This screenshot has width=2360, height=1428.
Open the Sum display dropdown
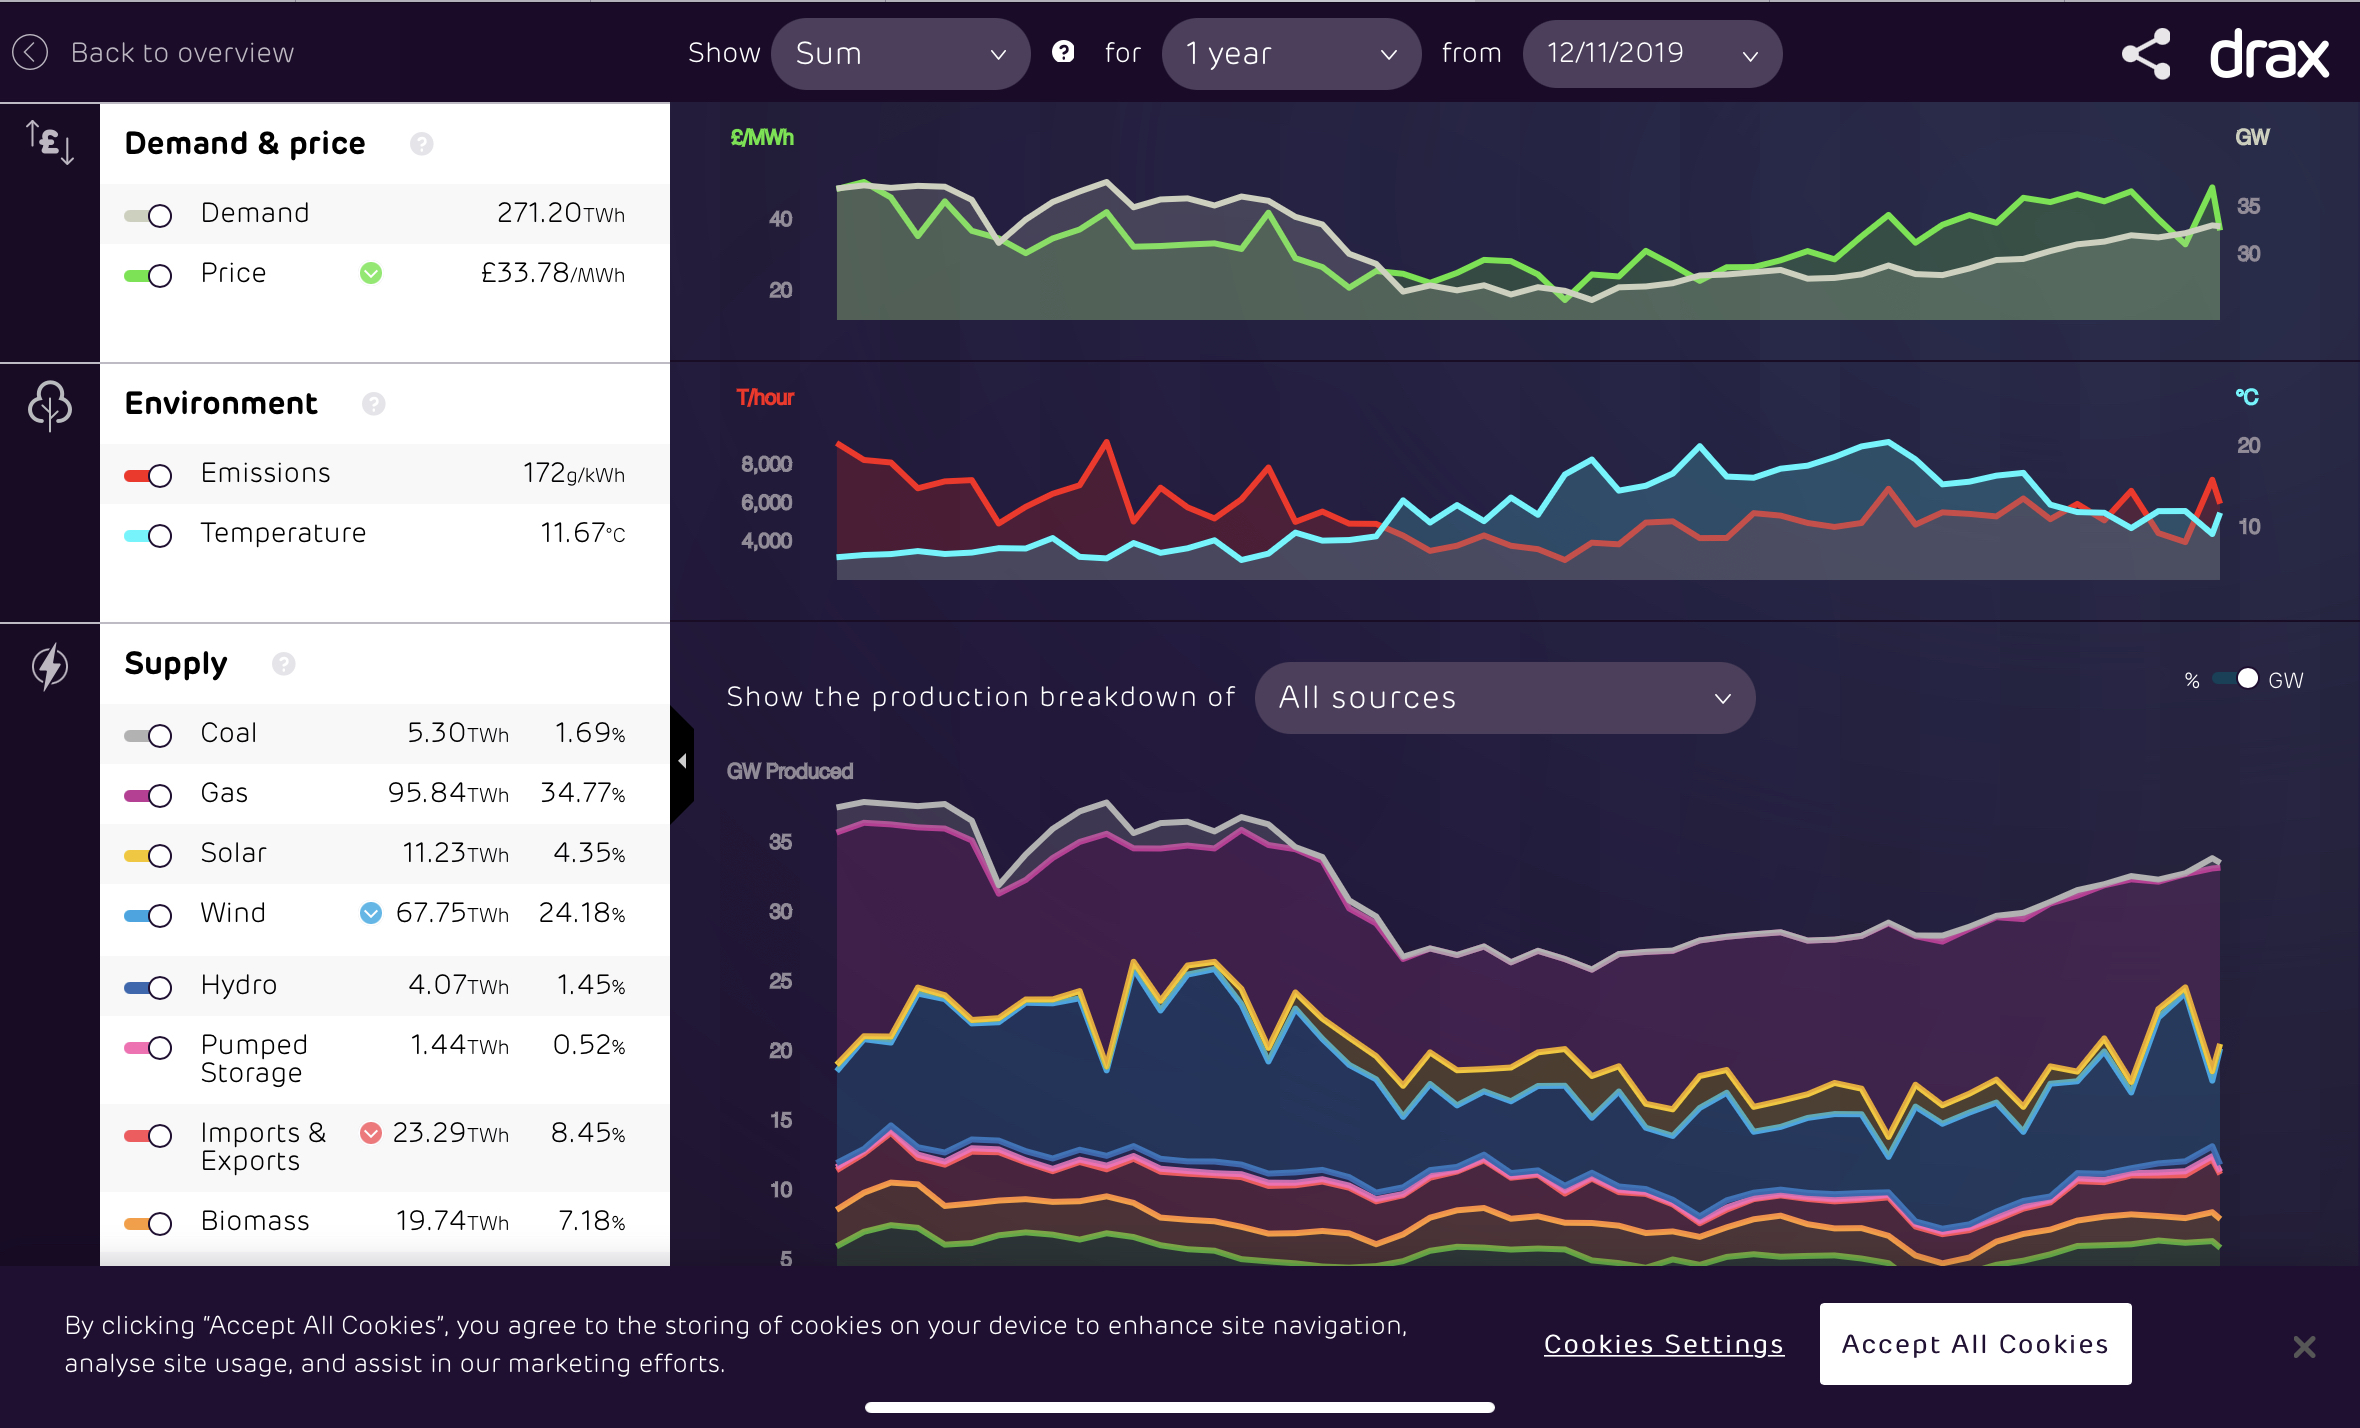click(x=900, y=54)
